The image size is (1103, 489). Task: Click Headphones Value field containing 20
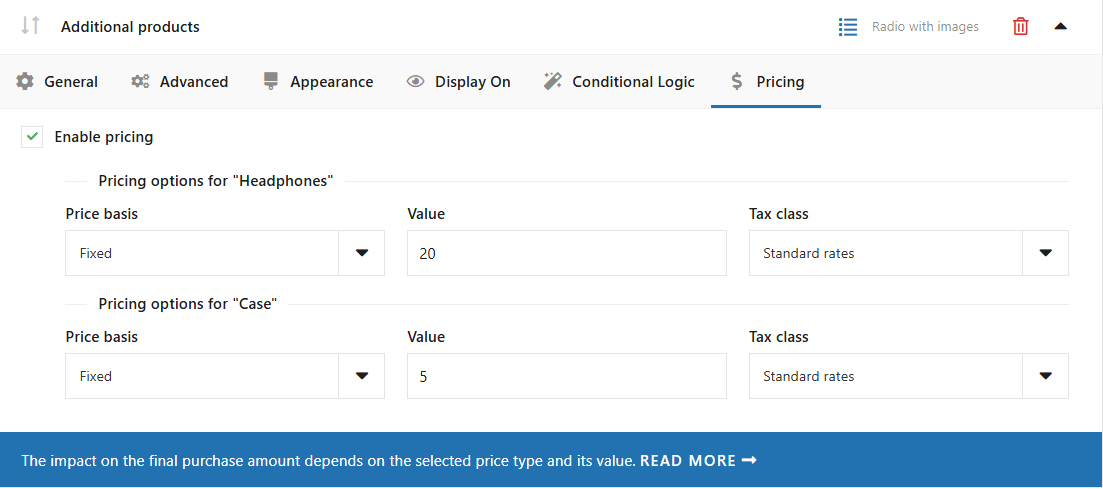(x=566, y=253)
